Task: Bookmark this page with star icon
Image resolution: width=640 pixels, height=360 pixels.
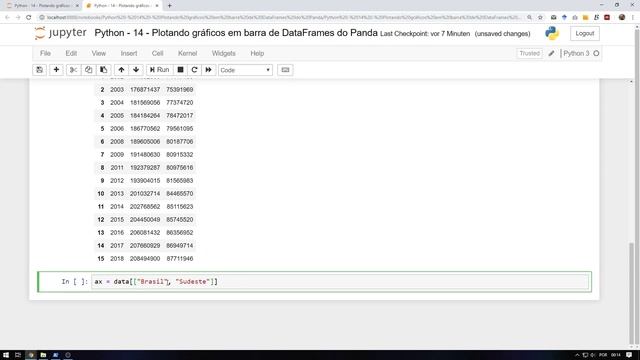Action: coord(540,18)
